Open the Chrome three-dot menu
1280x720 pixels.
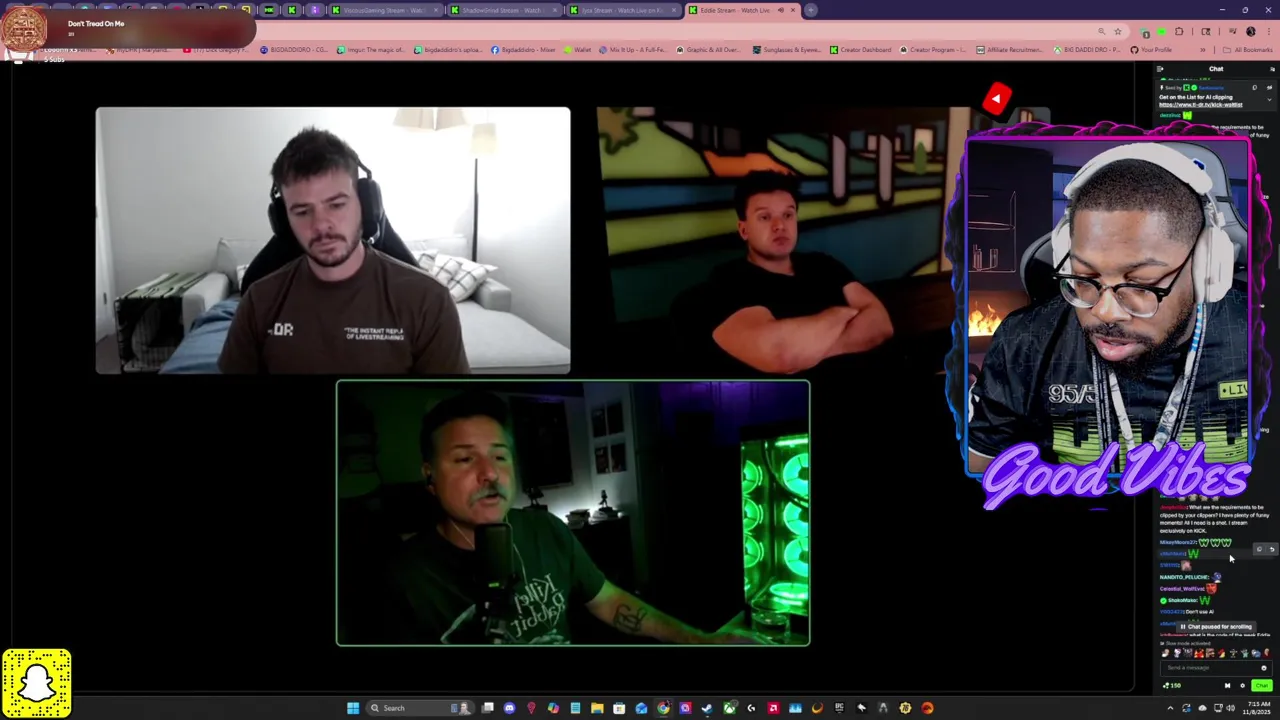pyautogui.click(x=1268, y=32)
